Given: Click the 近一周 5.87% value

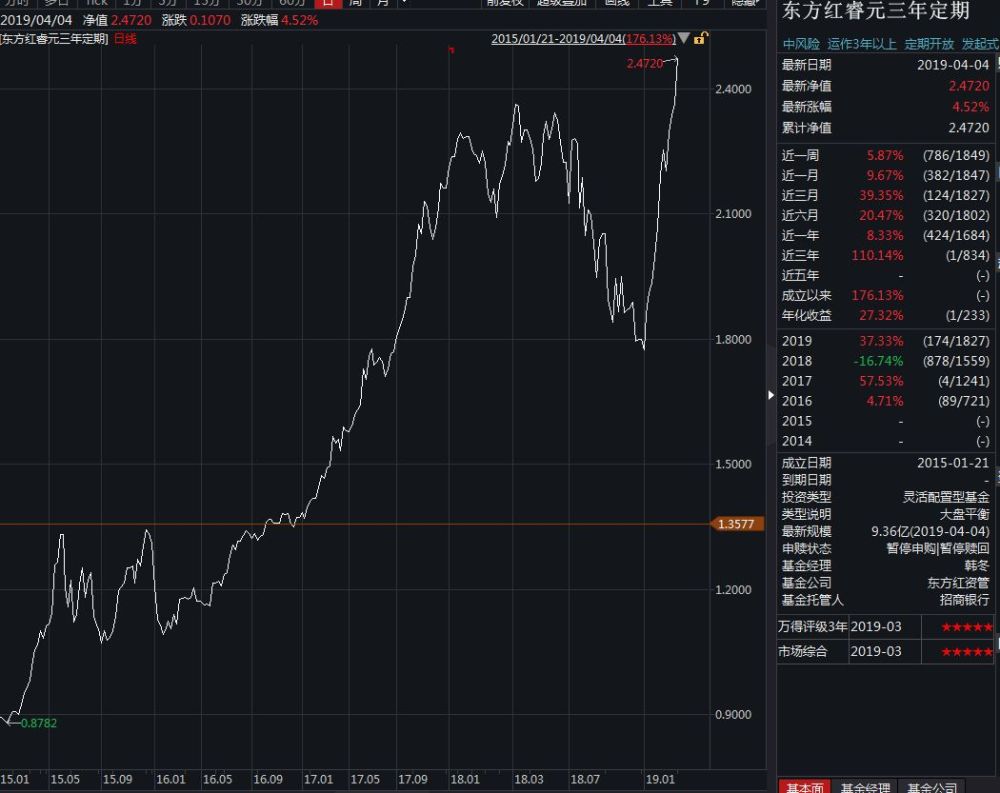Looking at the screenshot, I should [x=885, y=156].
